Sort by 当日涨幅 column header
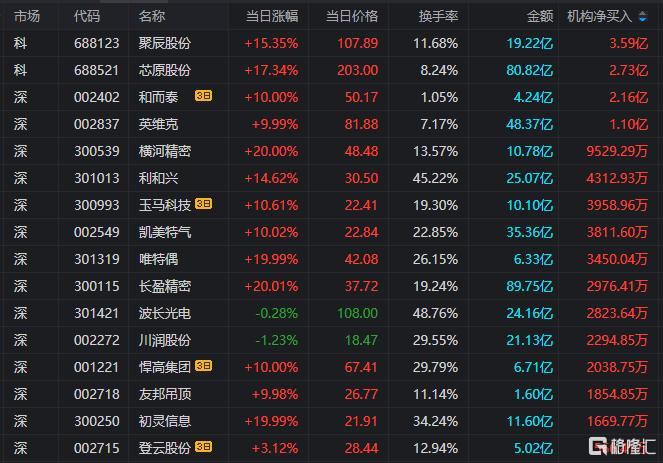The image size is (663, 463). (272, 17)
